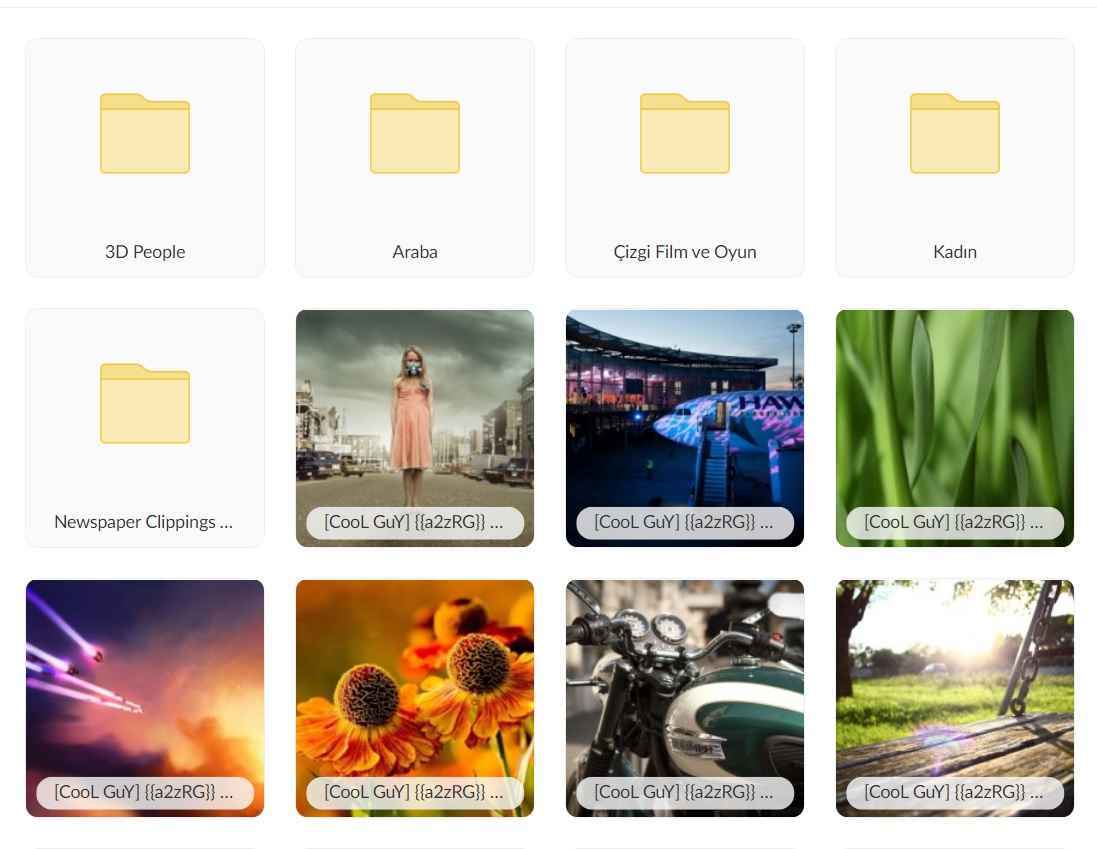Open the Kadın folder icon
The image size is (1097, 849).
tap(955, 133)
